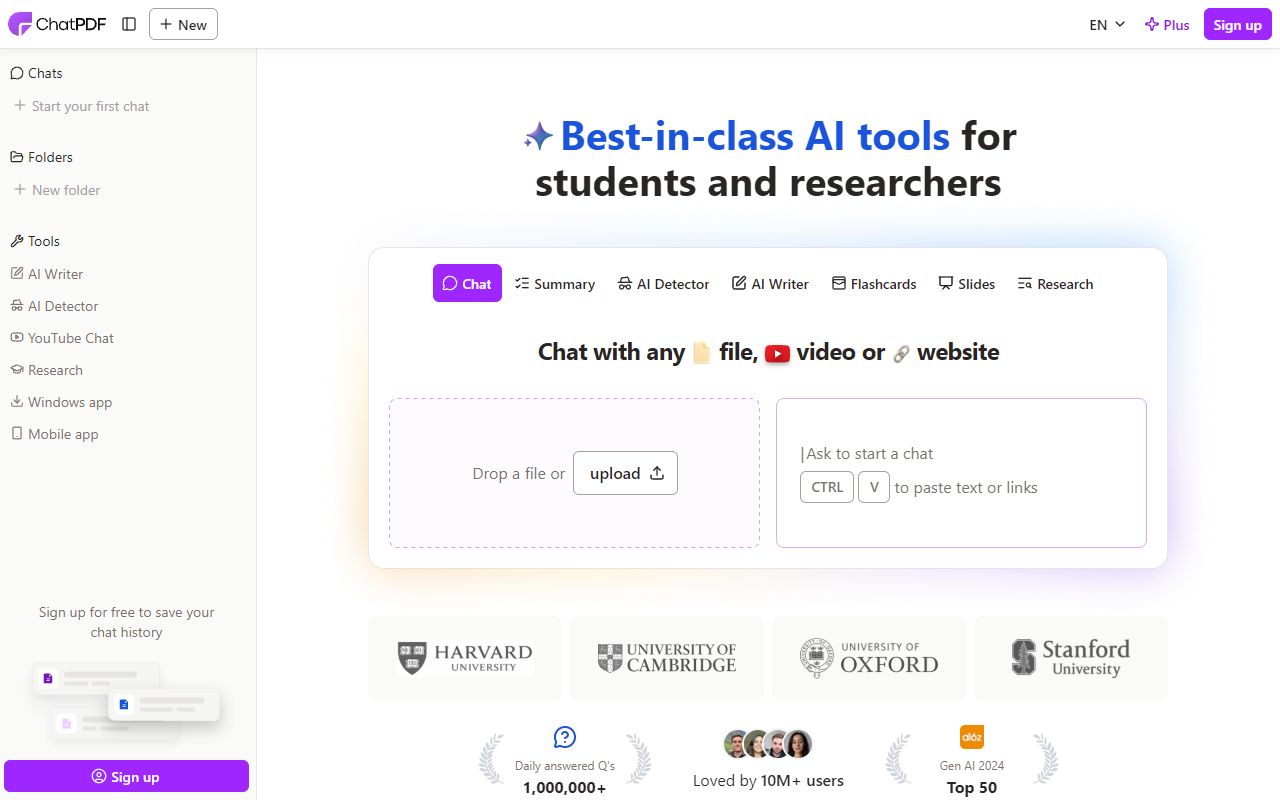Open the Research tab above upload area
Image resolution: width=1280 pixels, height=800 pixels.
pos(1055,283)
